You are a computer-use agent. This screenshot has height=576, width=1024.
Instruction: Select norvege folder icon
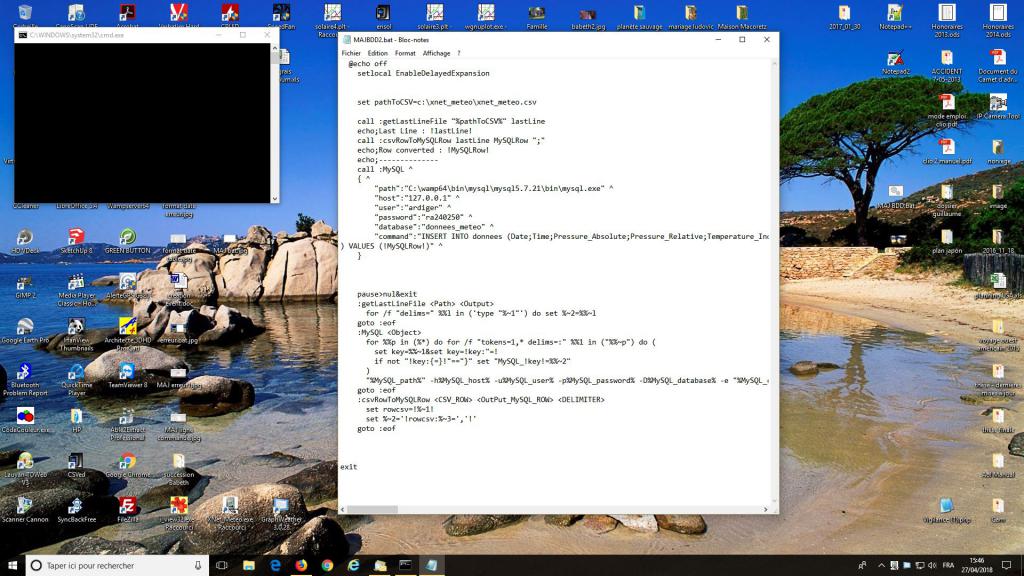click(998, 152)
